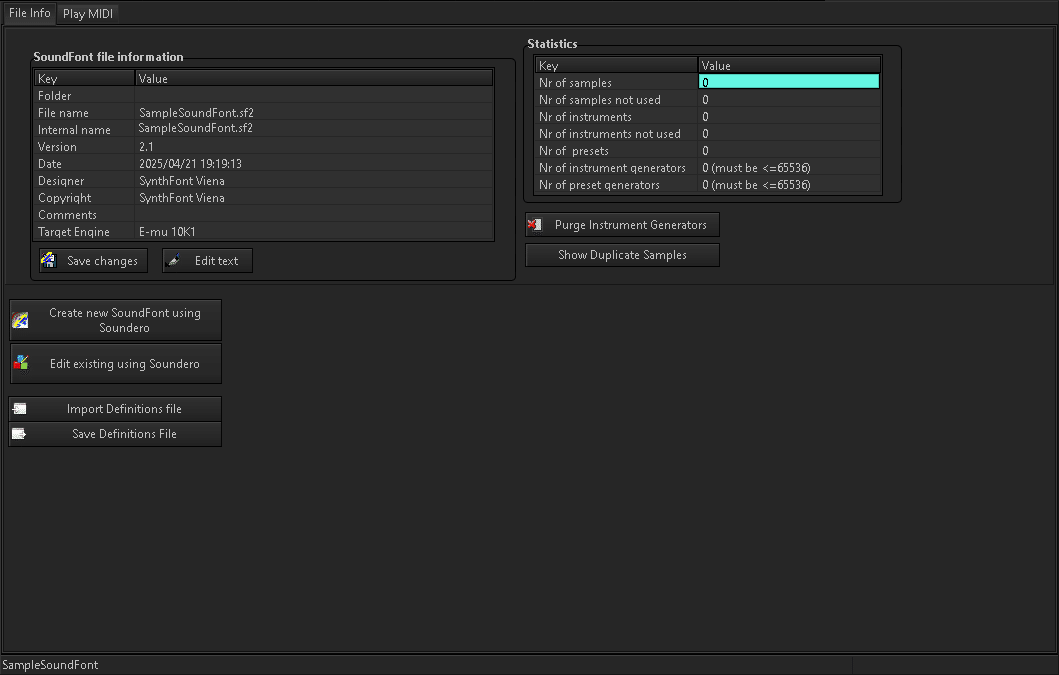The image size is (1059, 675).
Task: Click the Save changes button
Action: pyautogui.click(x=91, y=260)
